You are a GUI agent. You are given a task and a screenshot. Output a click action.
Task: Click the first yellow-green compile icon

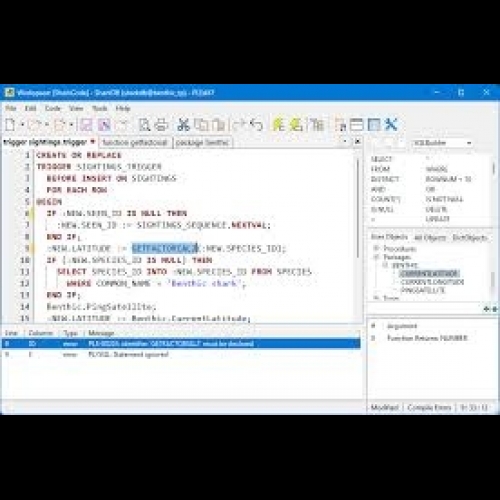click(278, 125)
